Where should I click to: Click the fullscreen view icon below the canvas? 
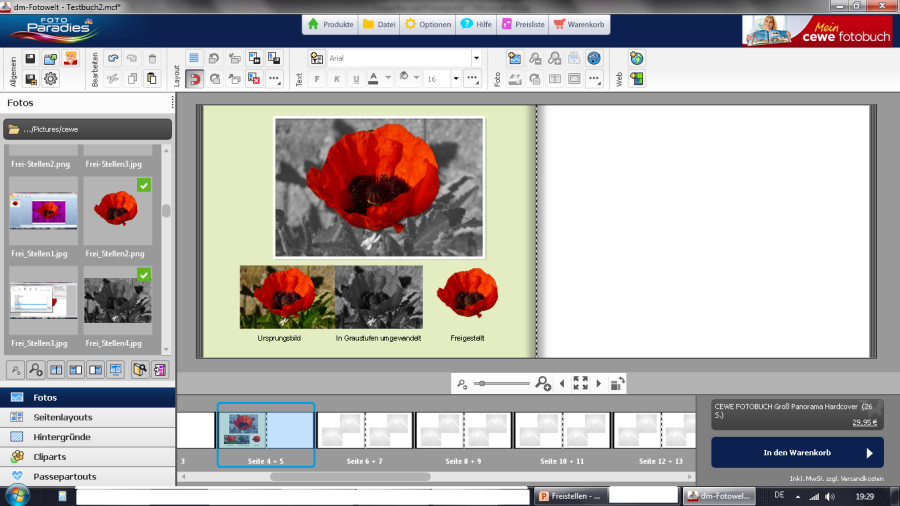click(x=580, y=383)
